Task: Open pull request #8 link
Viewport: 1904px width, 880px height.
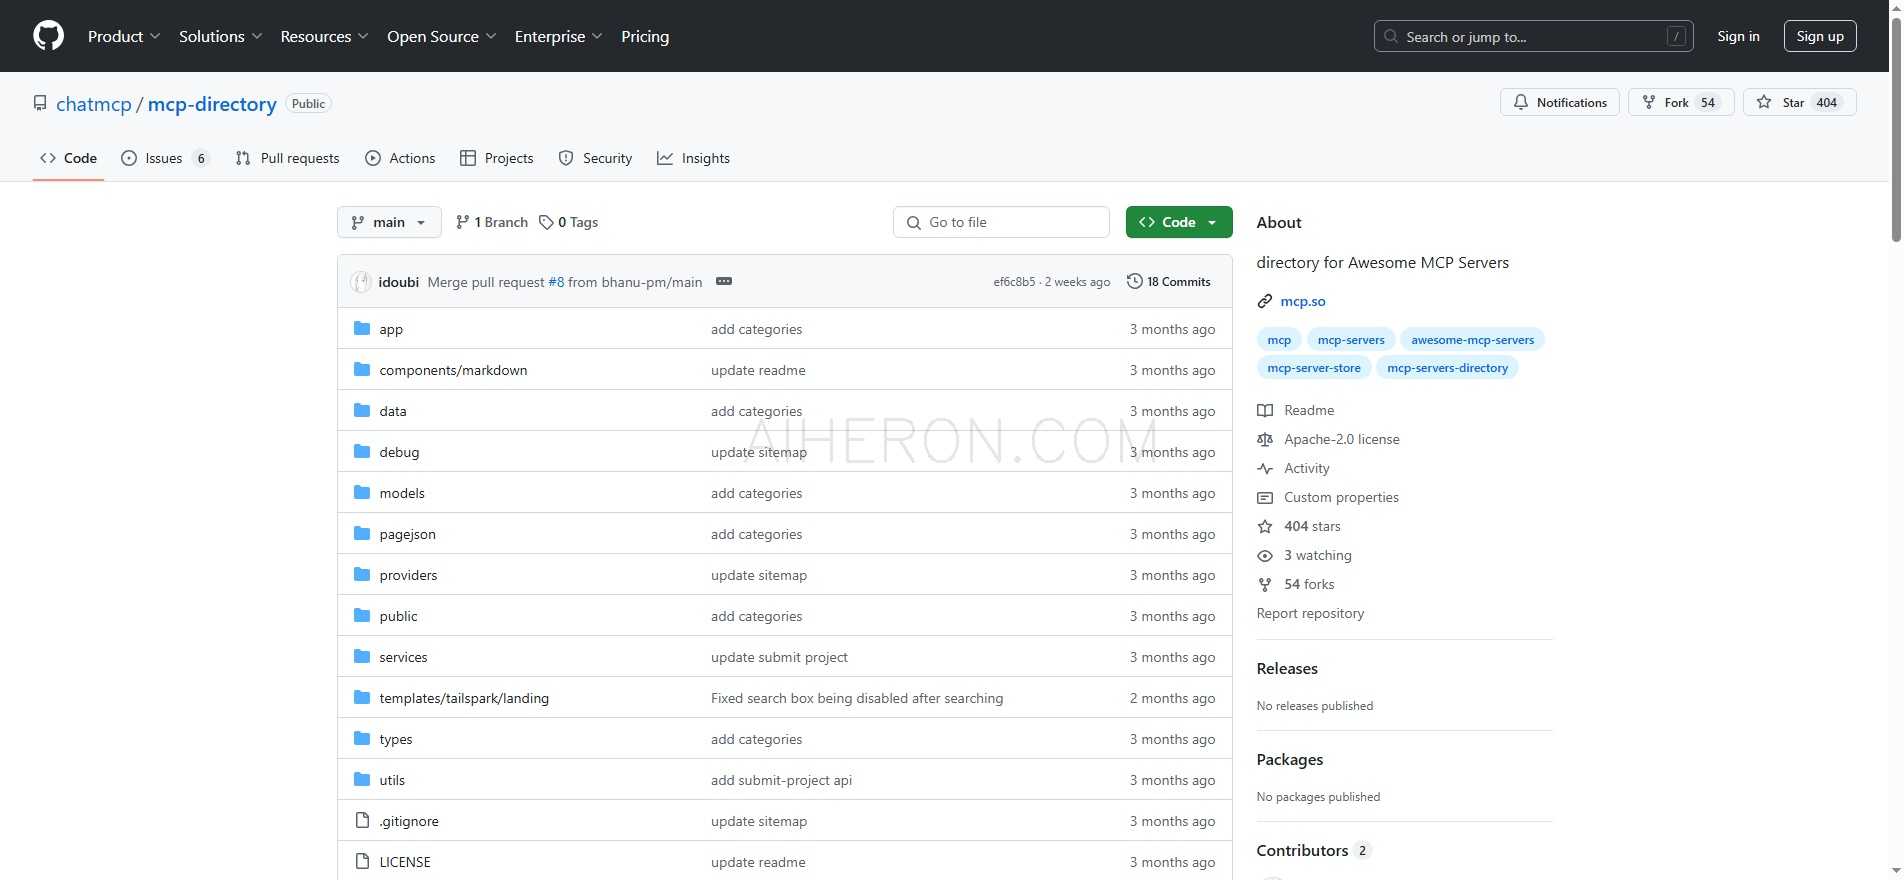Action: coord(556,282)
